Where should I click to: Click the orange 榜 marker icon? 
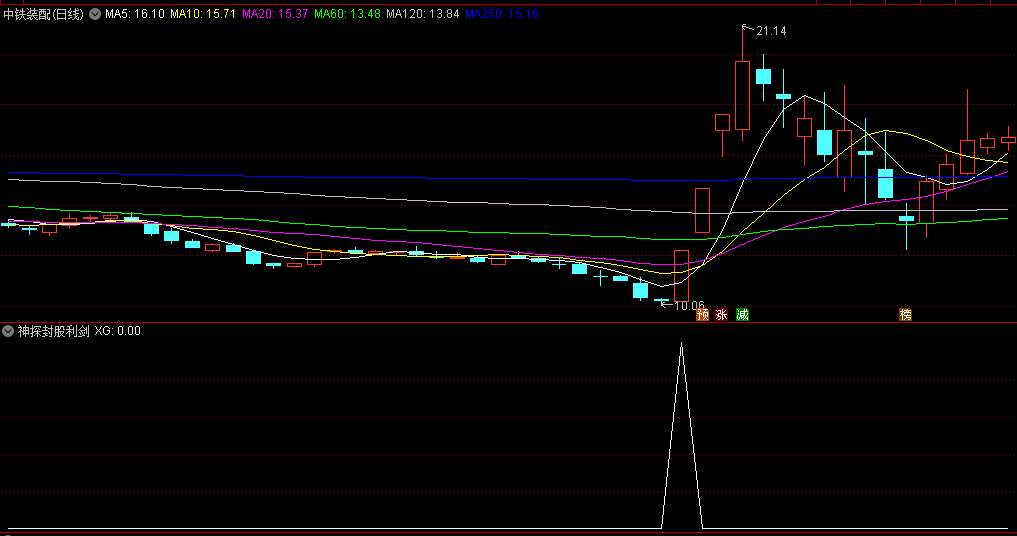pyautogui.click(x=905, y=315)
